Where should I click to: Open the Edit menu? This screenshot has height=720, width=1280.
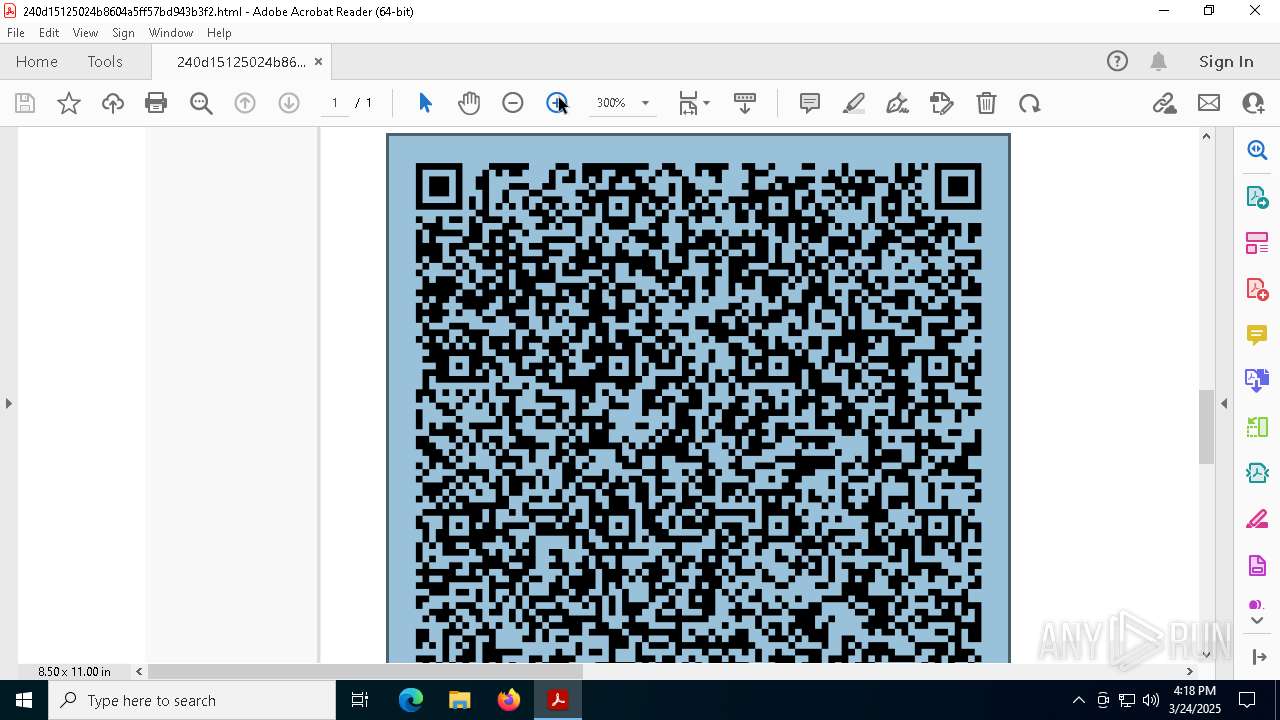pos(49,33)
